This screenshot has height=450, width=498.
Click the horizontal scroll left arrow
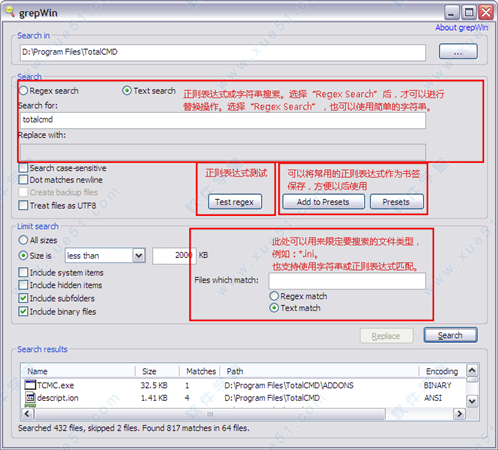click(27, 414)
